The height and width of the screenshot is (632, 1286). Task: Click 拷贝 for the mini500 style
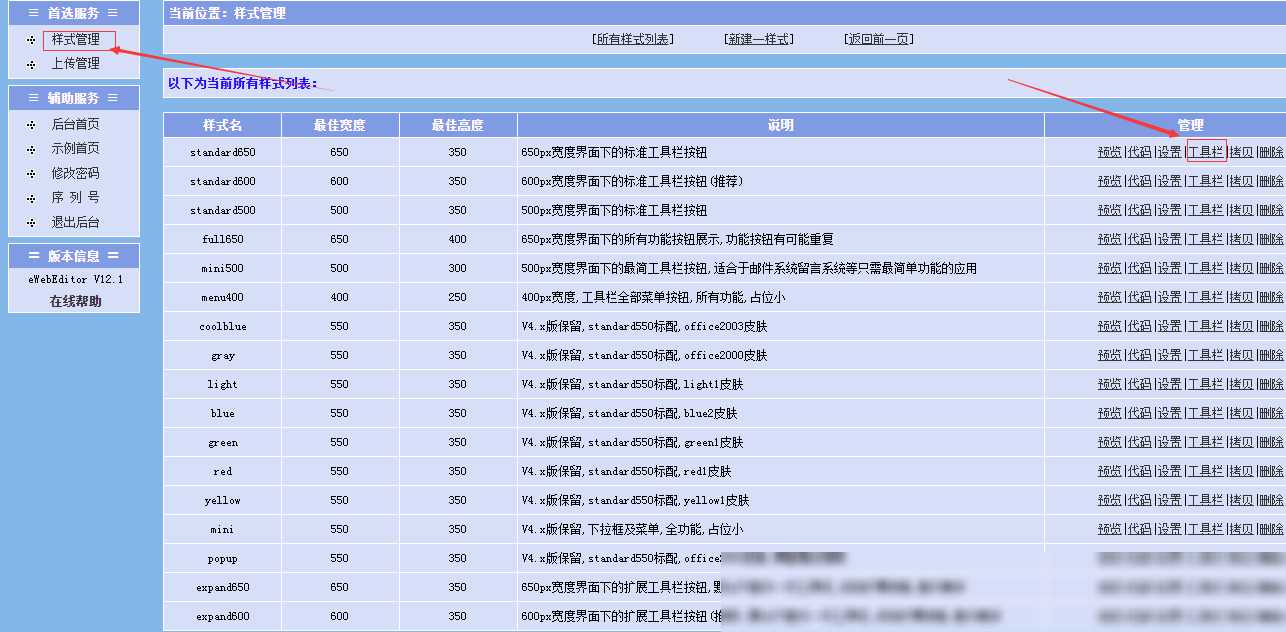[x=1240, y=268]
